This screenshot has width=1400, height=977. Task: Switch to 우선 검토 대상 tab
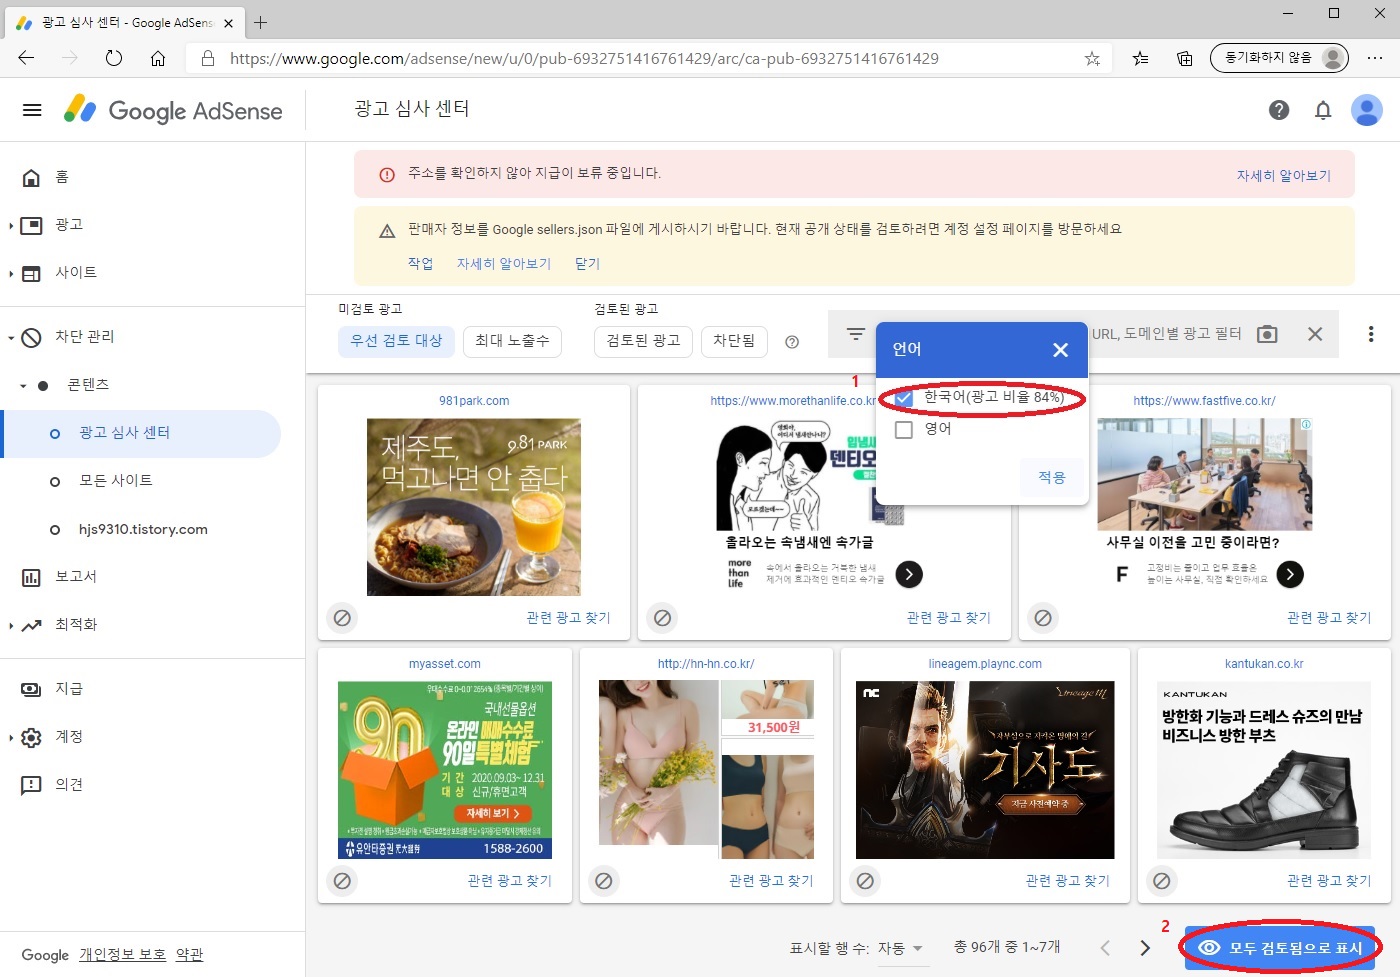[396, 341]
